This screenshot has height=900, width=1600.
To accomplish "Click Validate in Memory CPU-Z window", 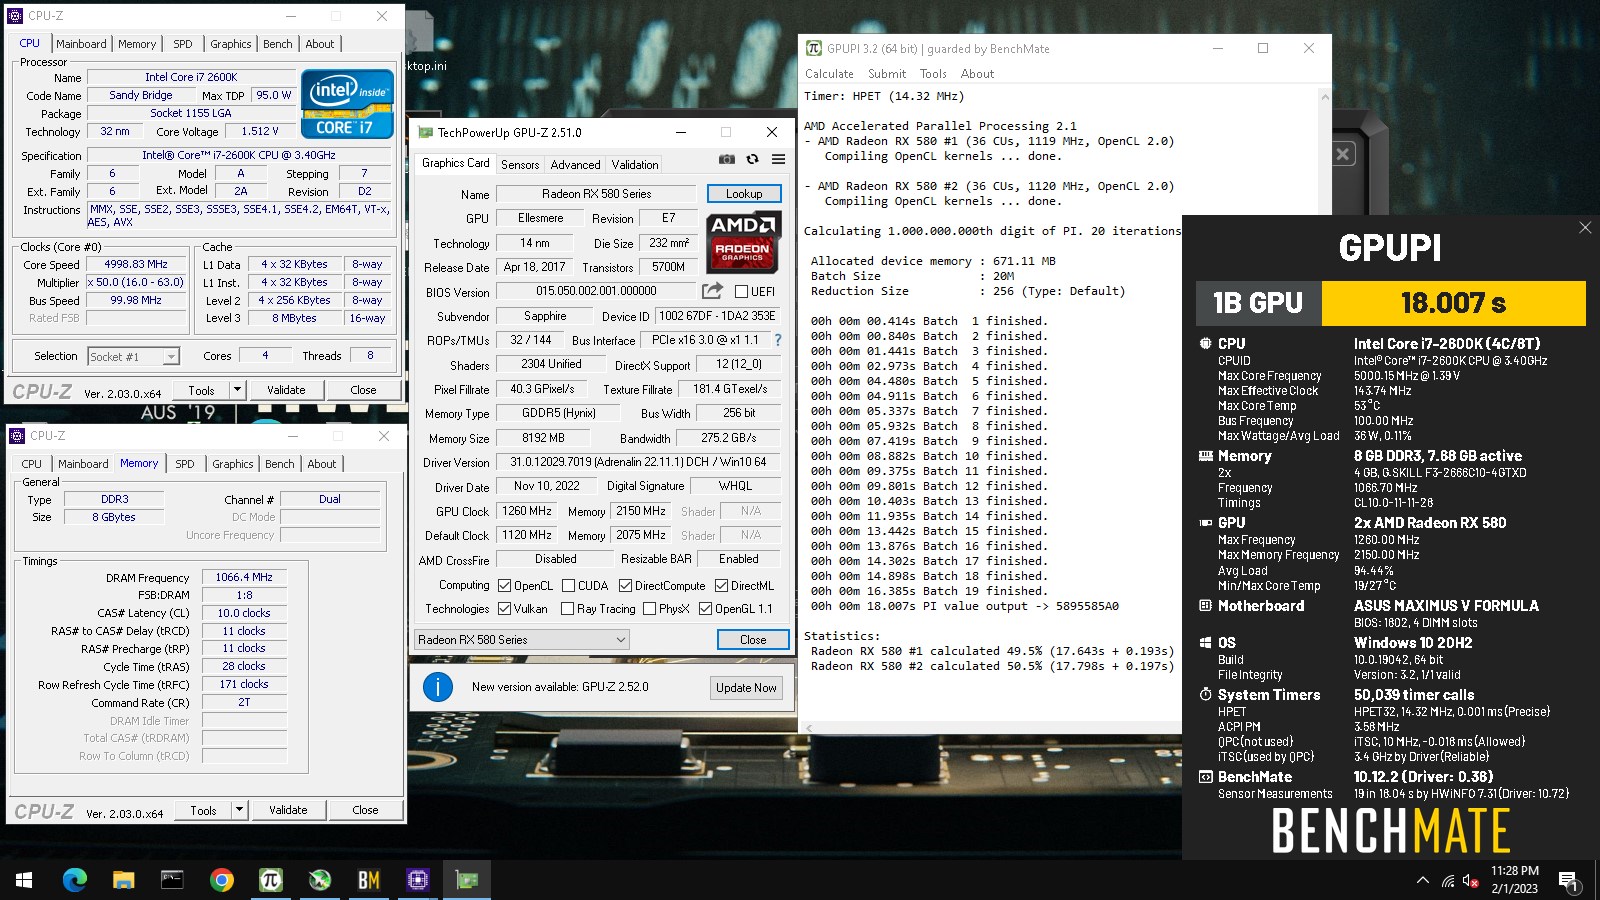I will tap(288, 810).
